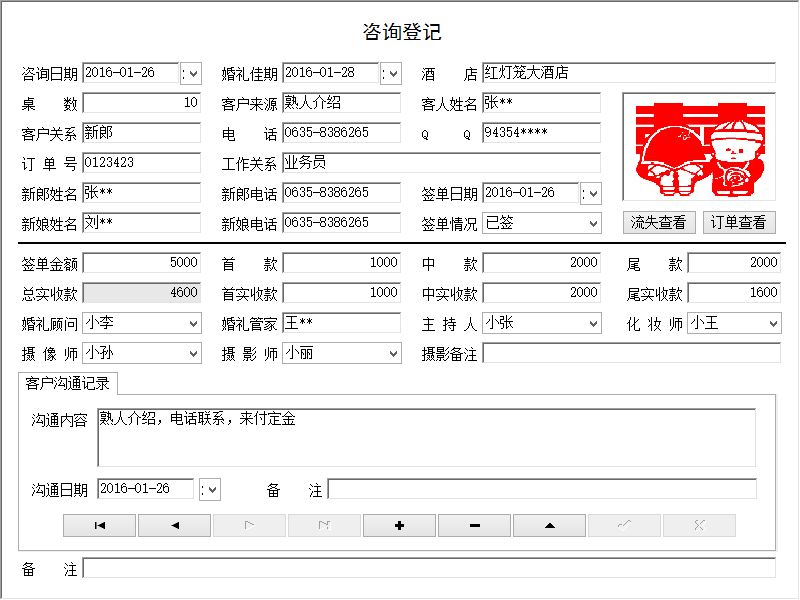
Task: Click the grayed-out next record arrow
Action: [249, 525]
